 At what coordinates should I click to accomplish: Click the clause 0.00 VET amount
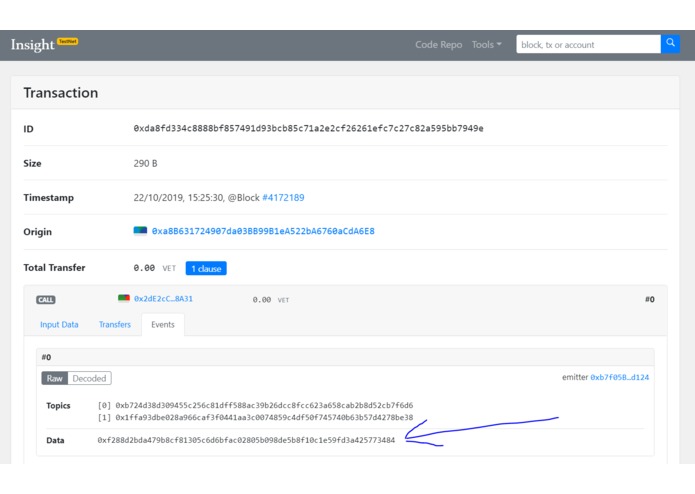click(x=271, y=300)
